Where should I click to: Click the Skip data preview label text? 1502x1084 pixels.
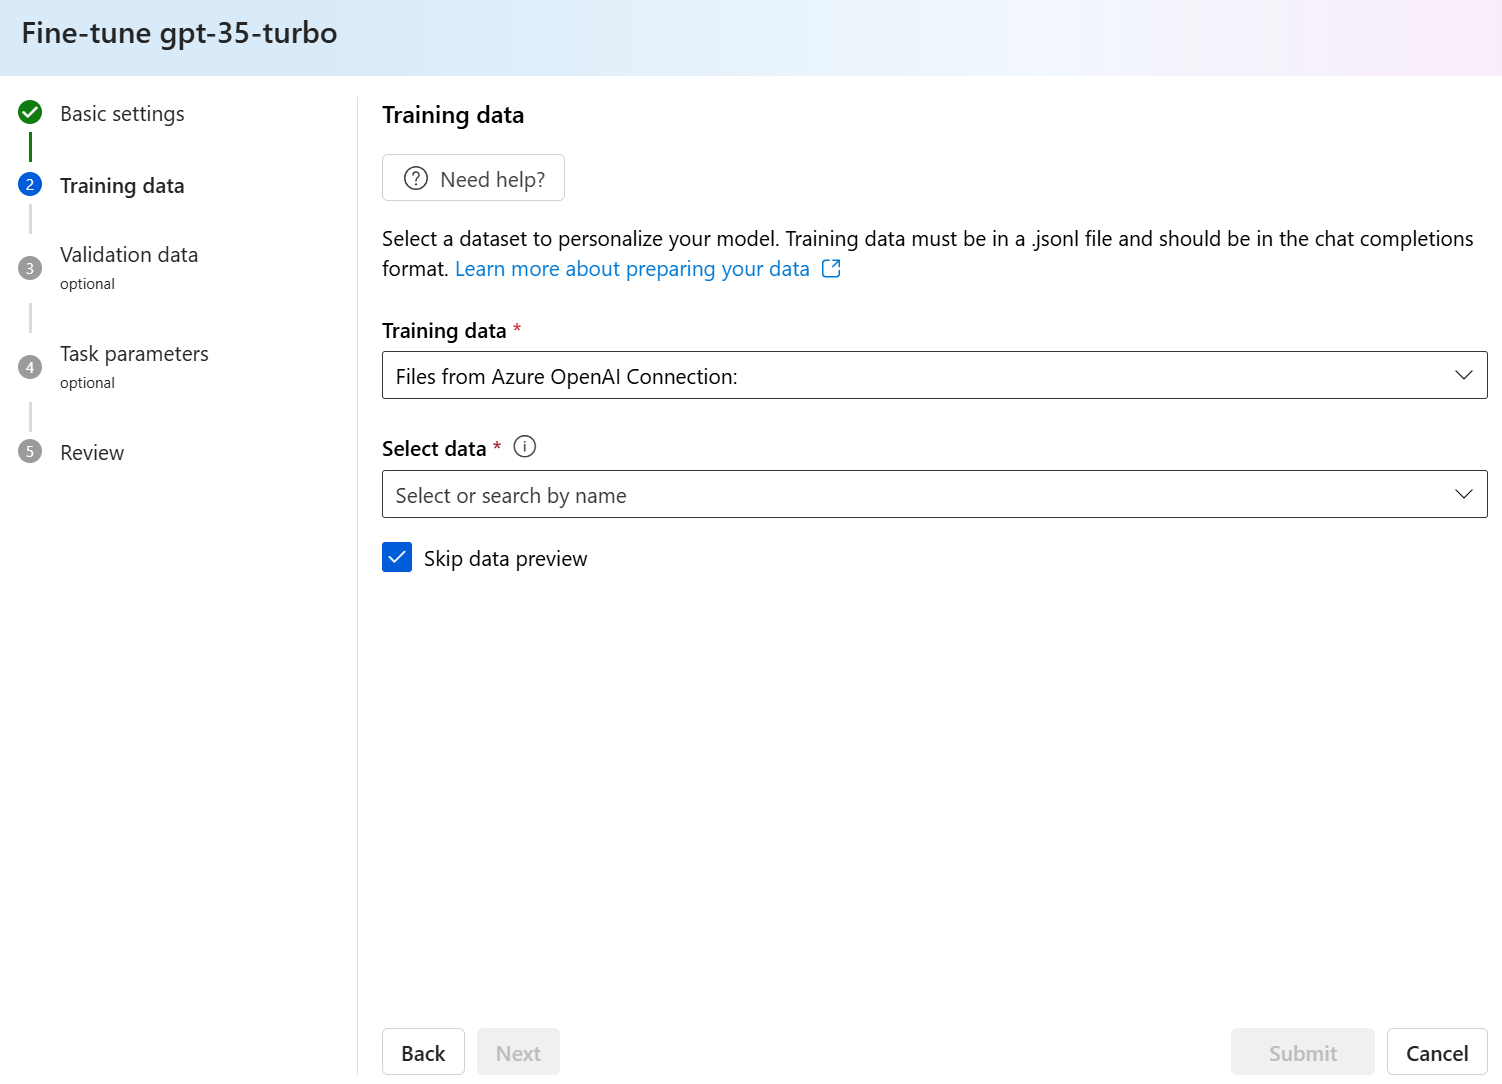[505, 558]
